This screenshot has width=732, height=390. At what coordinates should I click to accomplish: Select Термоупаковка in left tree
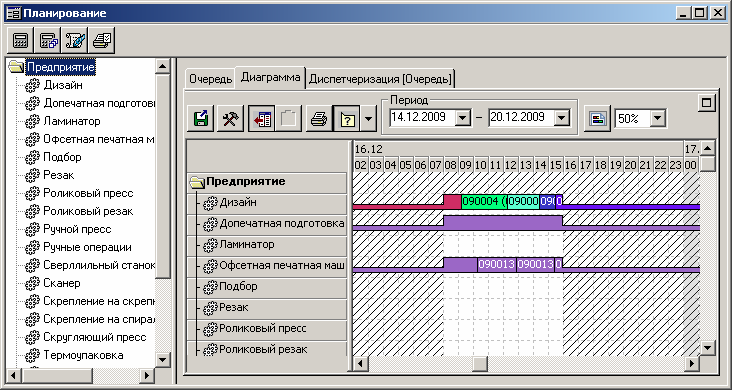click(83, 355)
